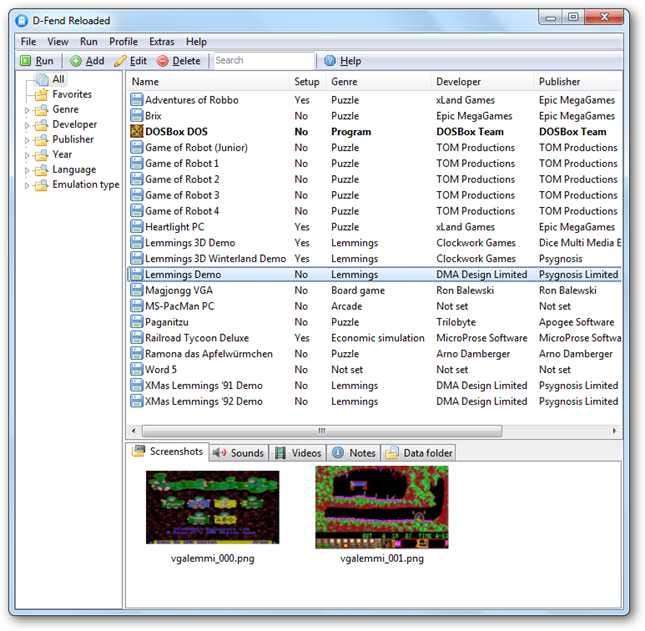
Task: Click the Edit pencil icon
Action: pos(120,61)
